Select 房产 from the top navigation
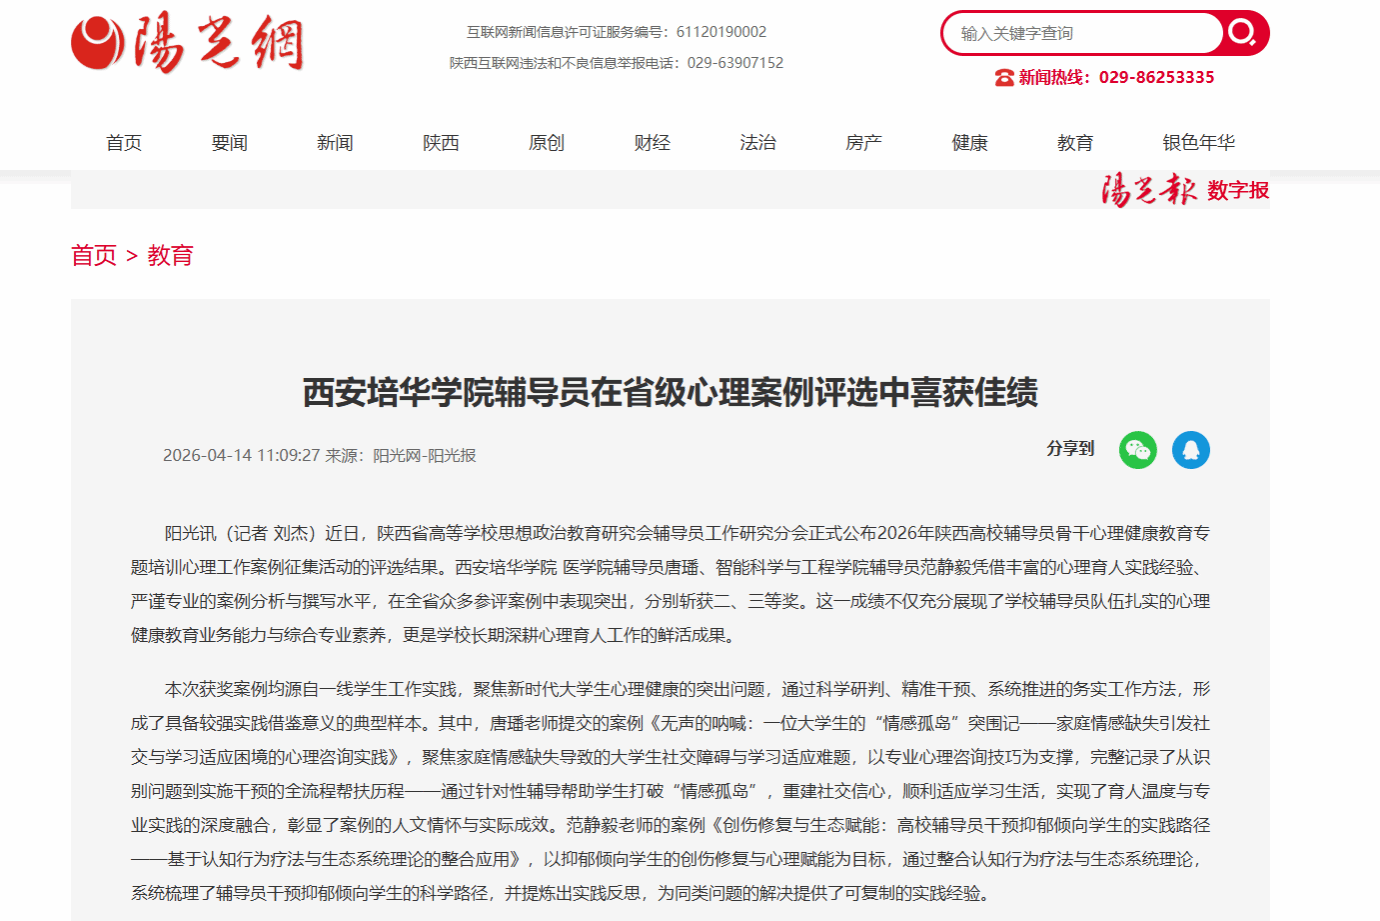This screenshot has height=921, width=1380. [864, 143]
